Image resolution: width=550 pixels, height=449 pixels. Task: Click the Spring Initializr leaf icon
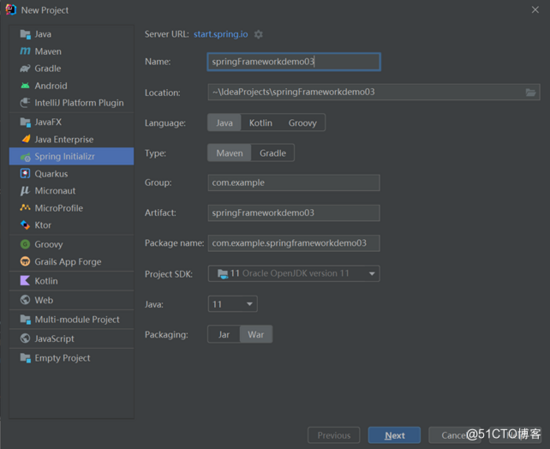click(x=25, y=157)
